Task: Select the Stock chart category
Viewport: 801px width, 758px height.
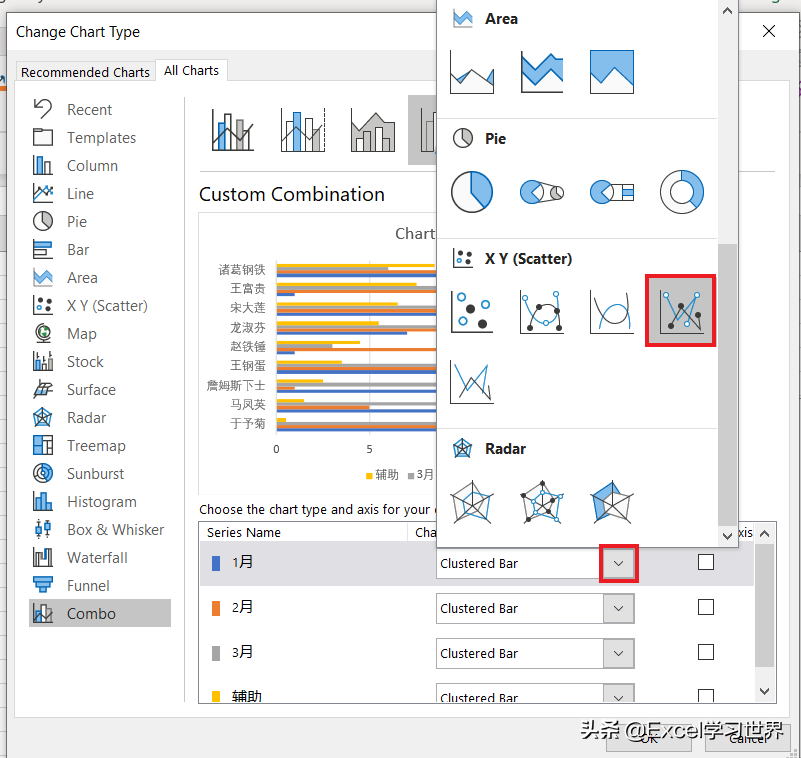Action: tap(85, 362)
